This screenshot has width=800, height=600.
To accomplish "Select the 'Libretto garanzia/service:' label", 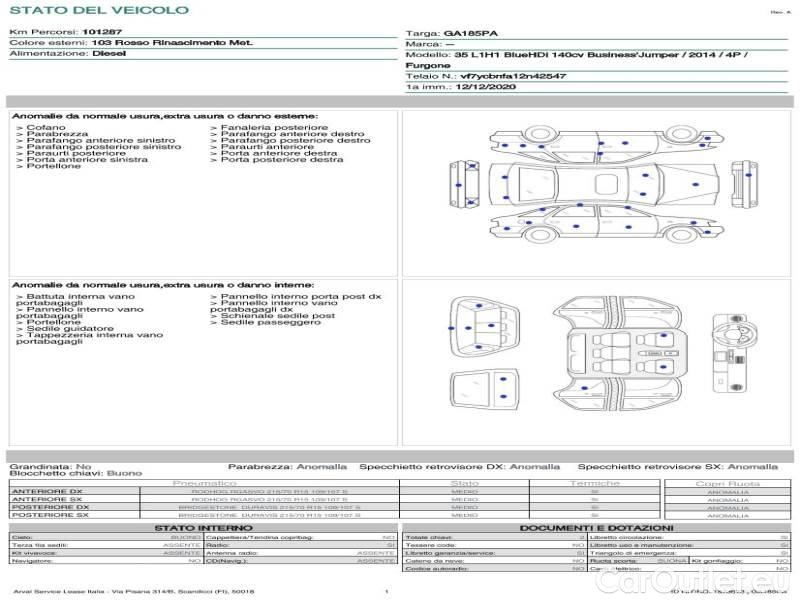I will (x=450, y=553).
